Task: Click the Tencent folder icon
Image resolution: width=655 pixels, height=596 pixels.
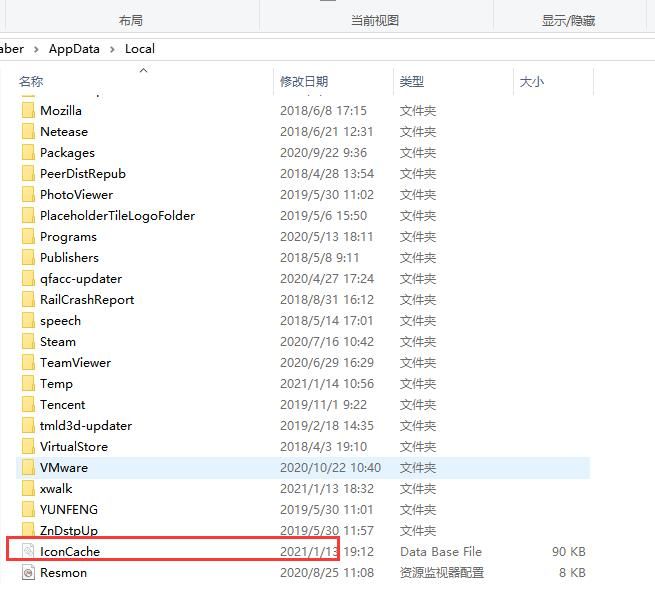Action: (28, 405)
